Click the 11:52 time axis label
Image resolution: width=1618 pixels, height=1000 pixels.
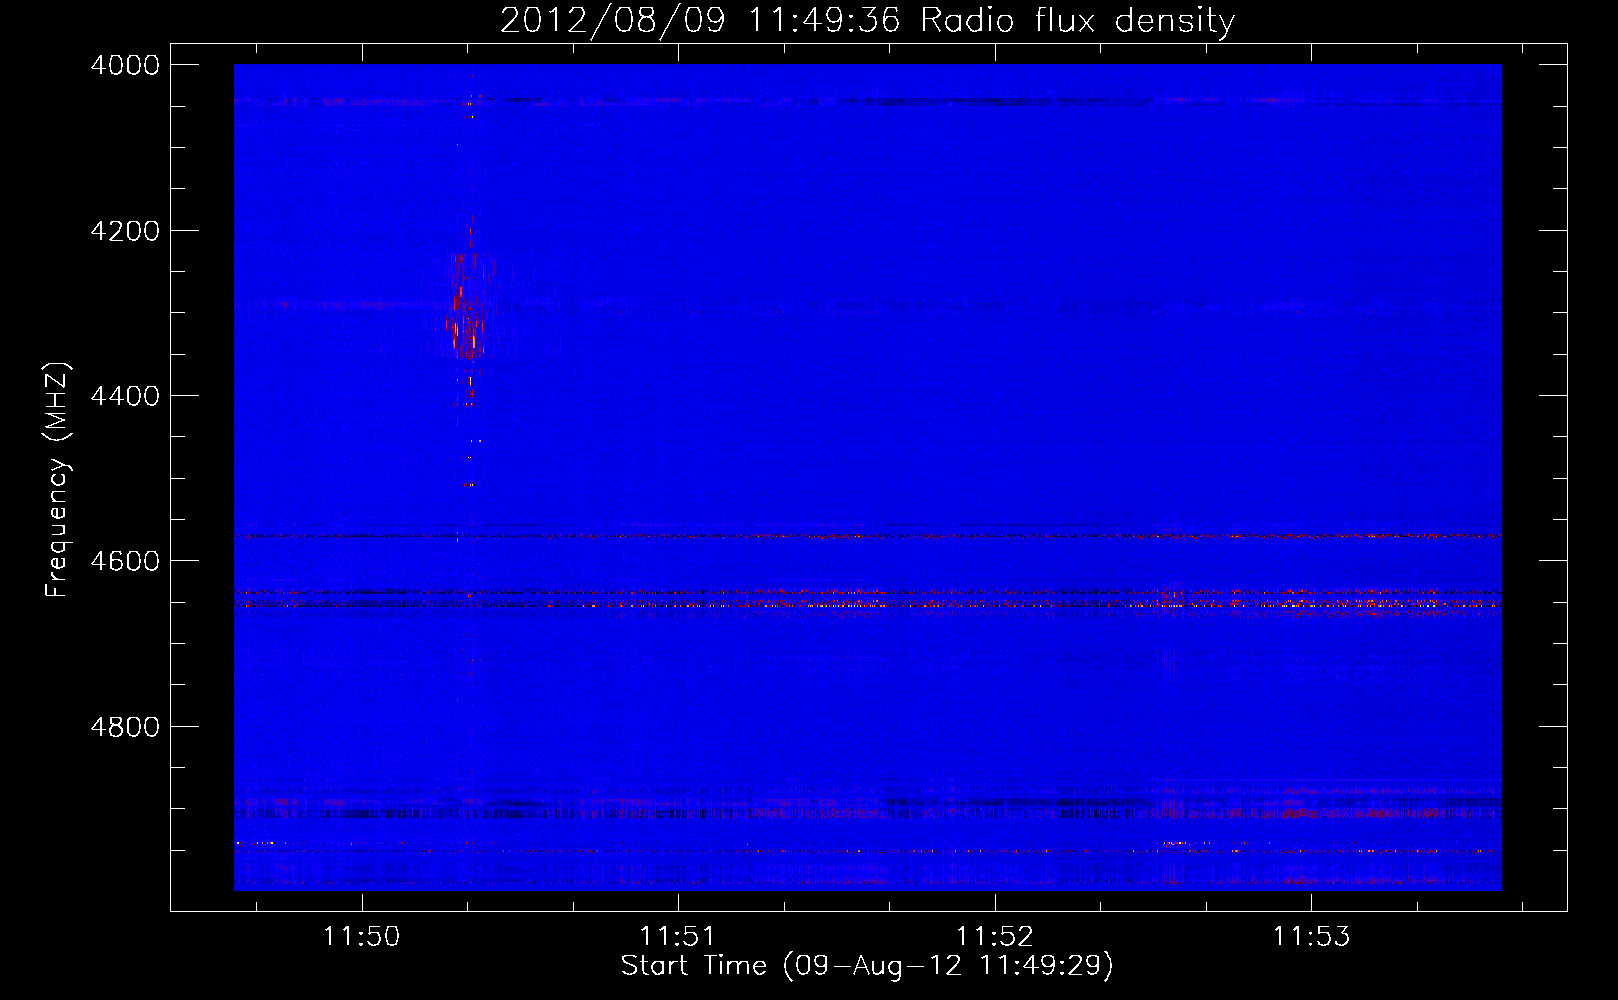tap(994, 936)
